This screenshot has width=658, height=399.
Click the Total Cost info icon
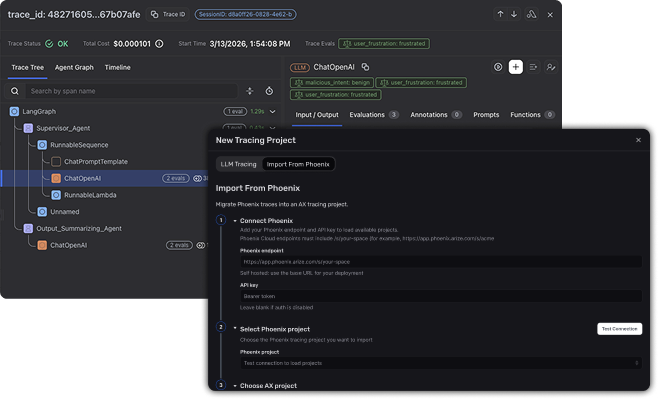point(159,44)
